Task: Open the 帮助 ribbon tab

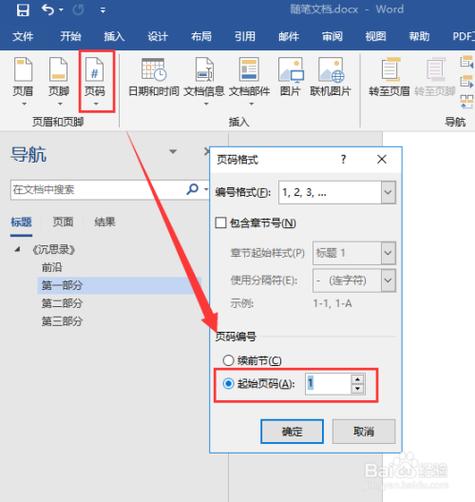Action: pos(419,36)
